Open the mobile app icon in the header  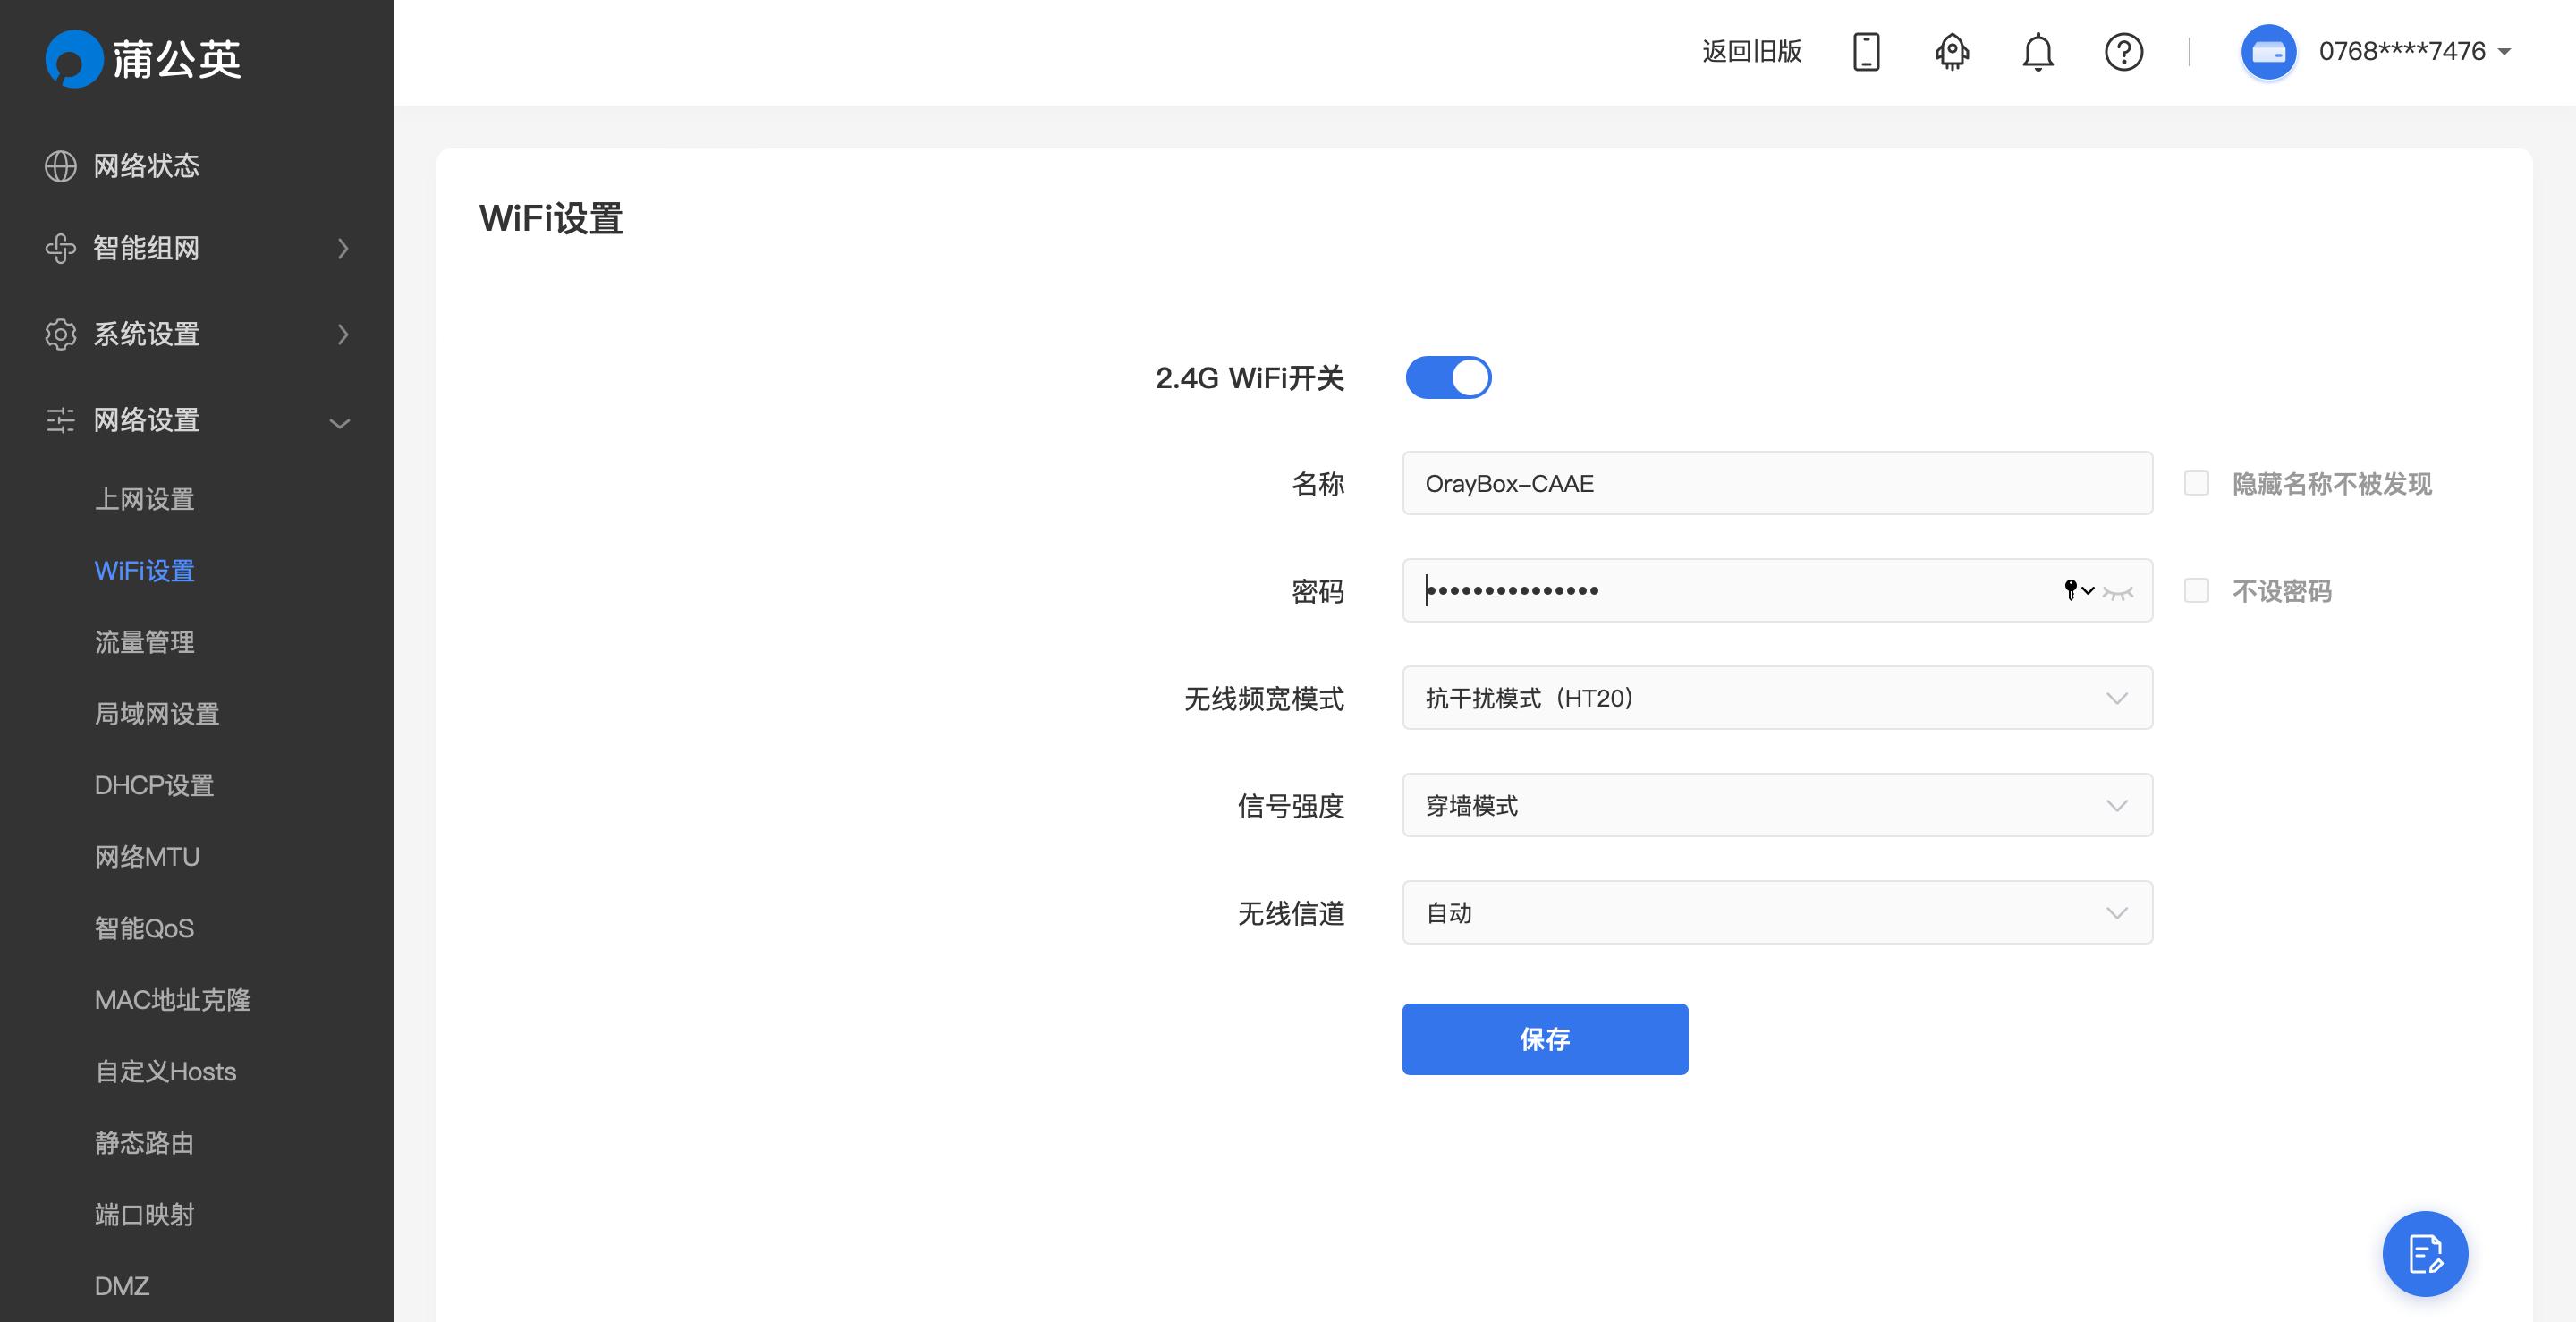pyautogui.click(x=1866, y=52)
